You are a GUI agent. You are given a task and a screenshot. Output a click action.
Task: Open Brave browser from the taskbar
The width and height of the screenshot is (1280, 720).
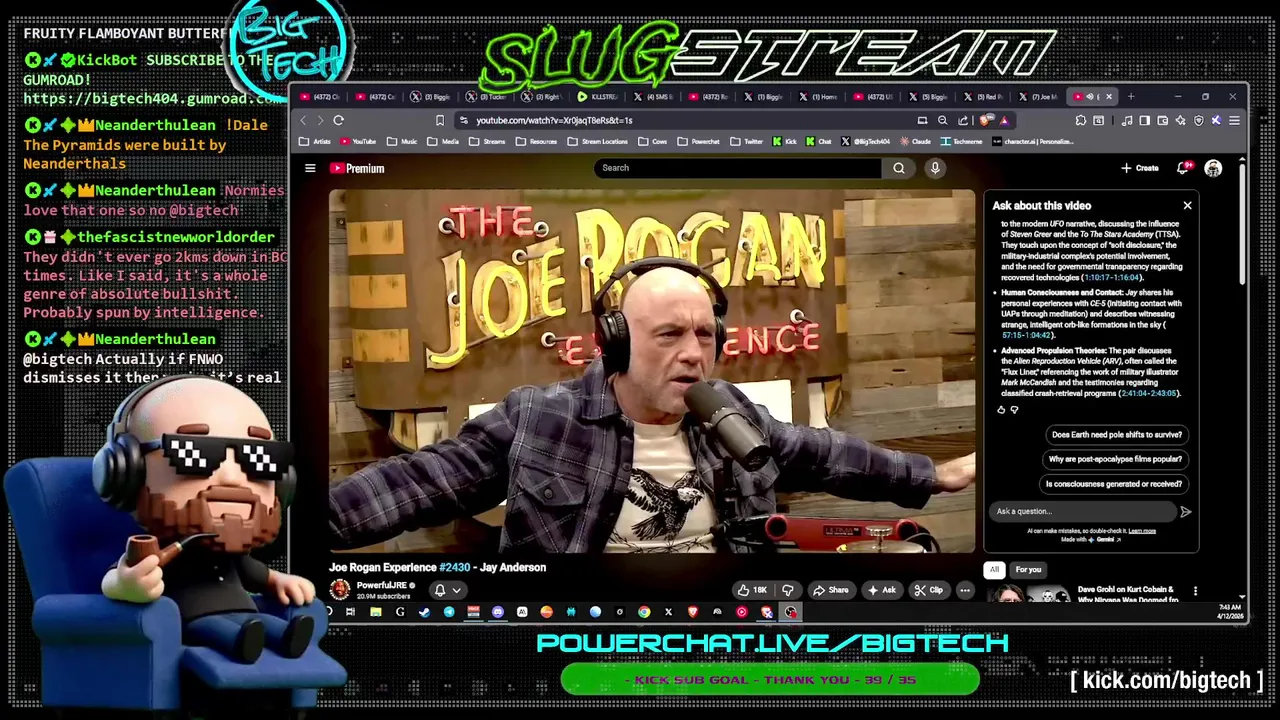[x=693, y=612]
